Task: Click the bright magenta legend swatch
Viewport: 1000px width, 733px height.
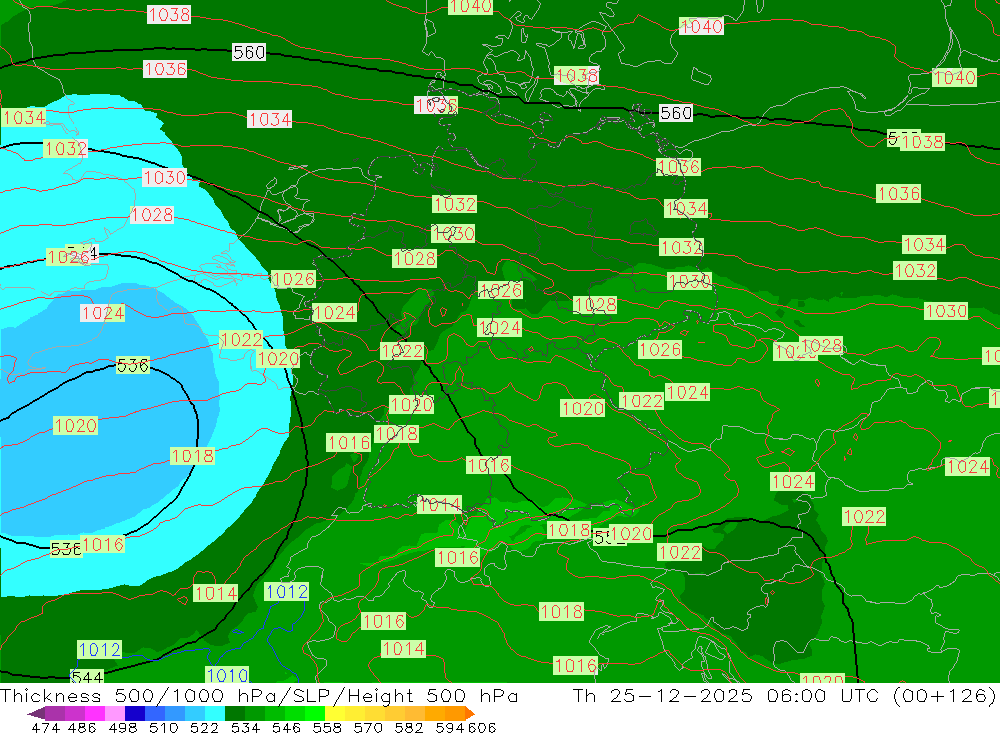Action: (93, 713)
